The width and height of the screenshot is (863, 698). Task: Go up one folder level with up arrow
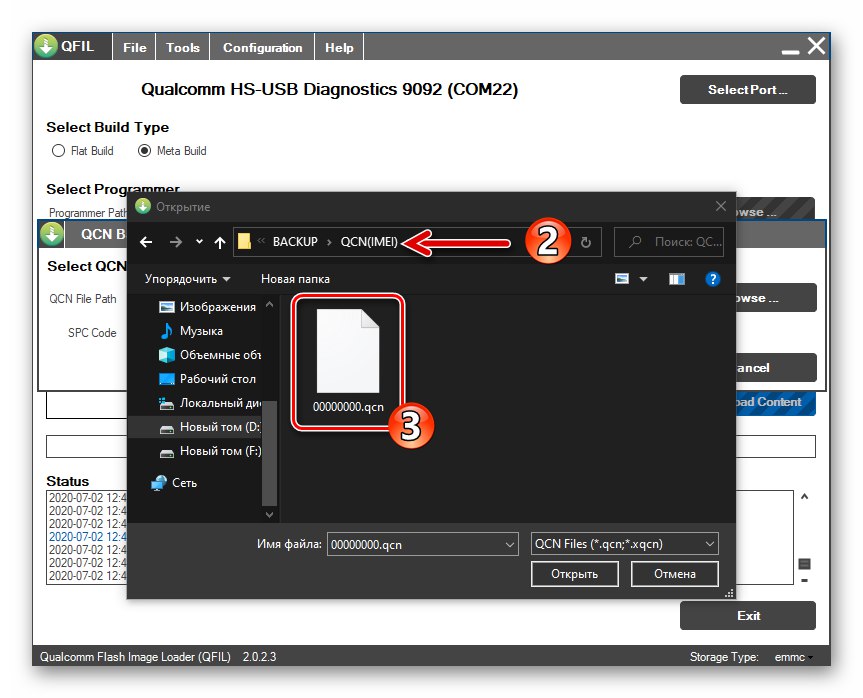pyautogui.click(x=220, y=242)
